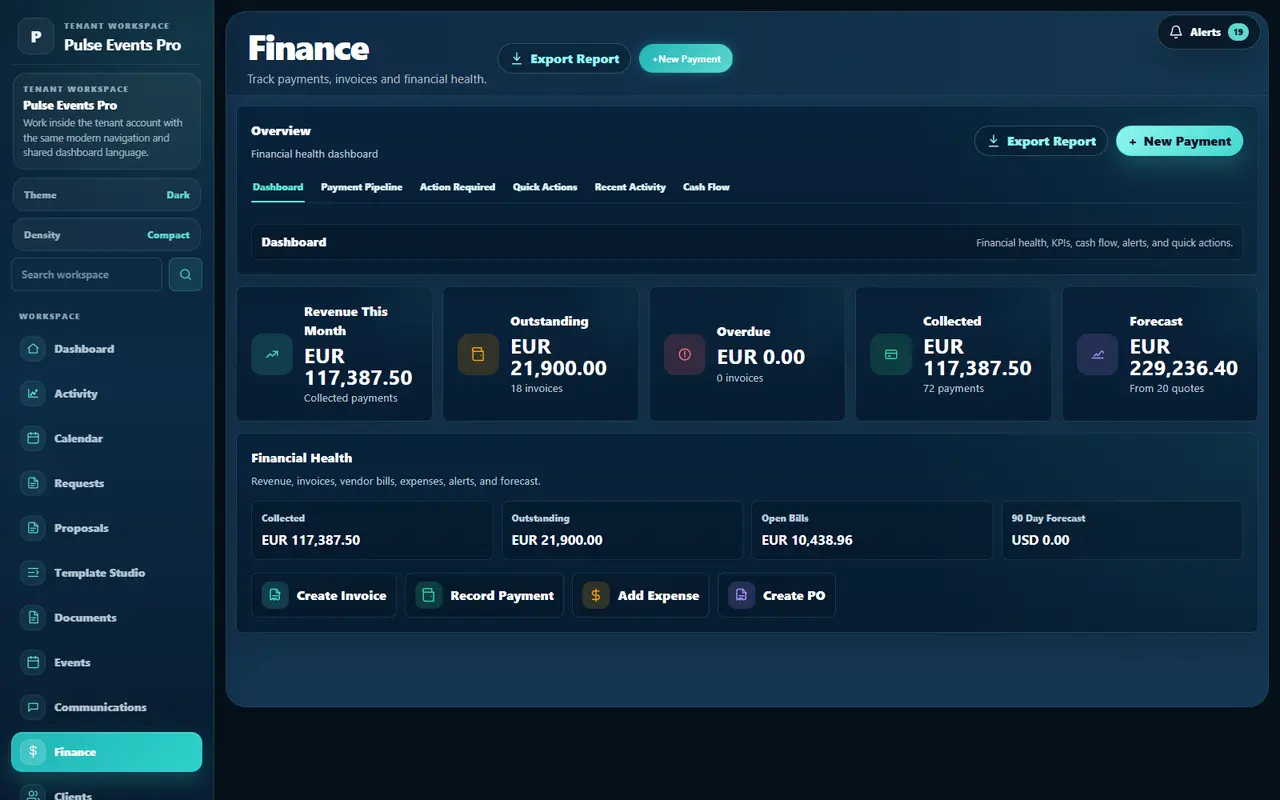Click the '72 payments' text under Collected
The image size is (1280, 800).
point(953,388)
